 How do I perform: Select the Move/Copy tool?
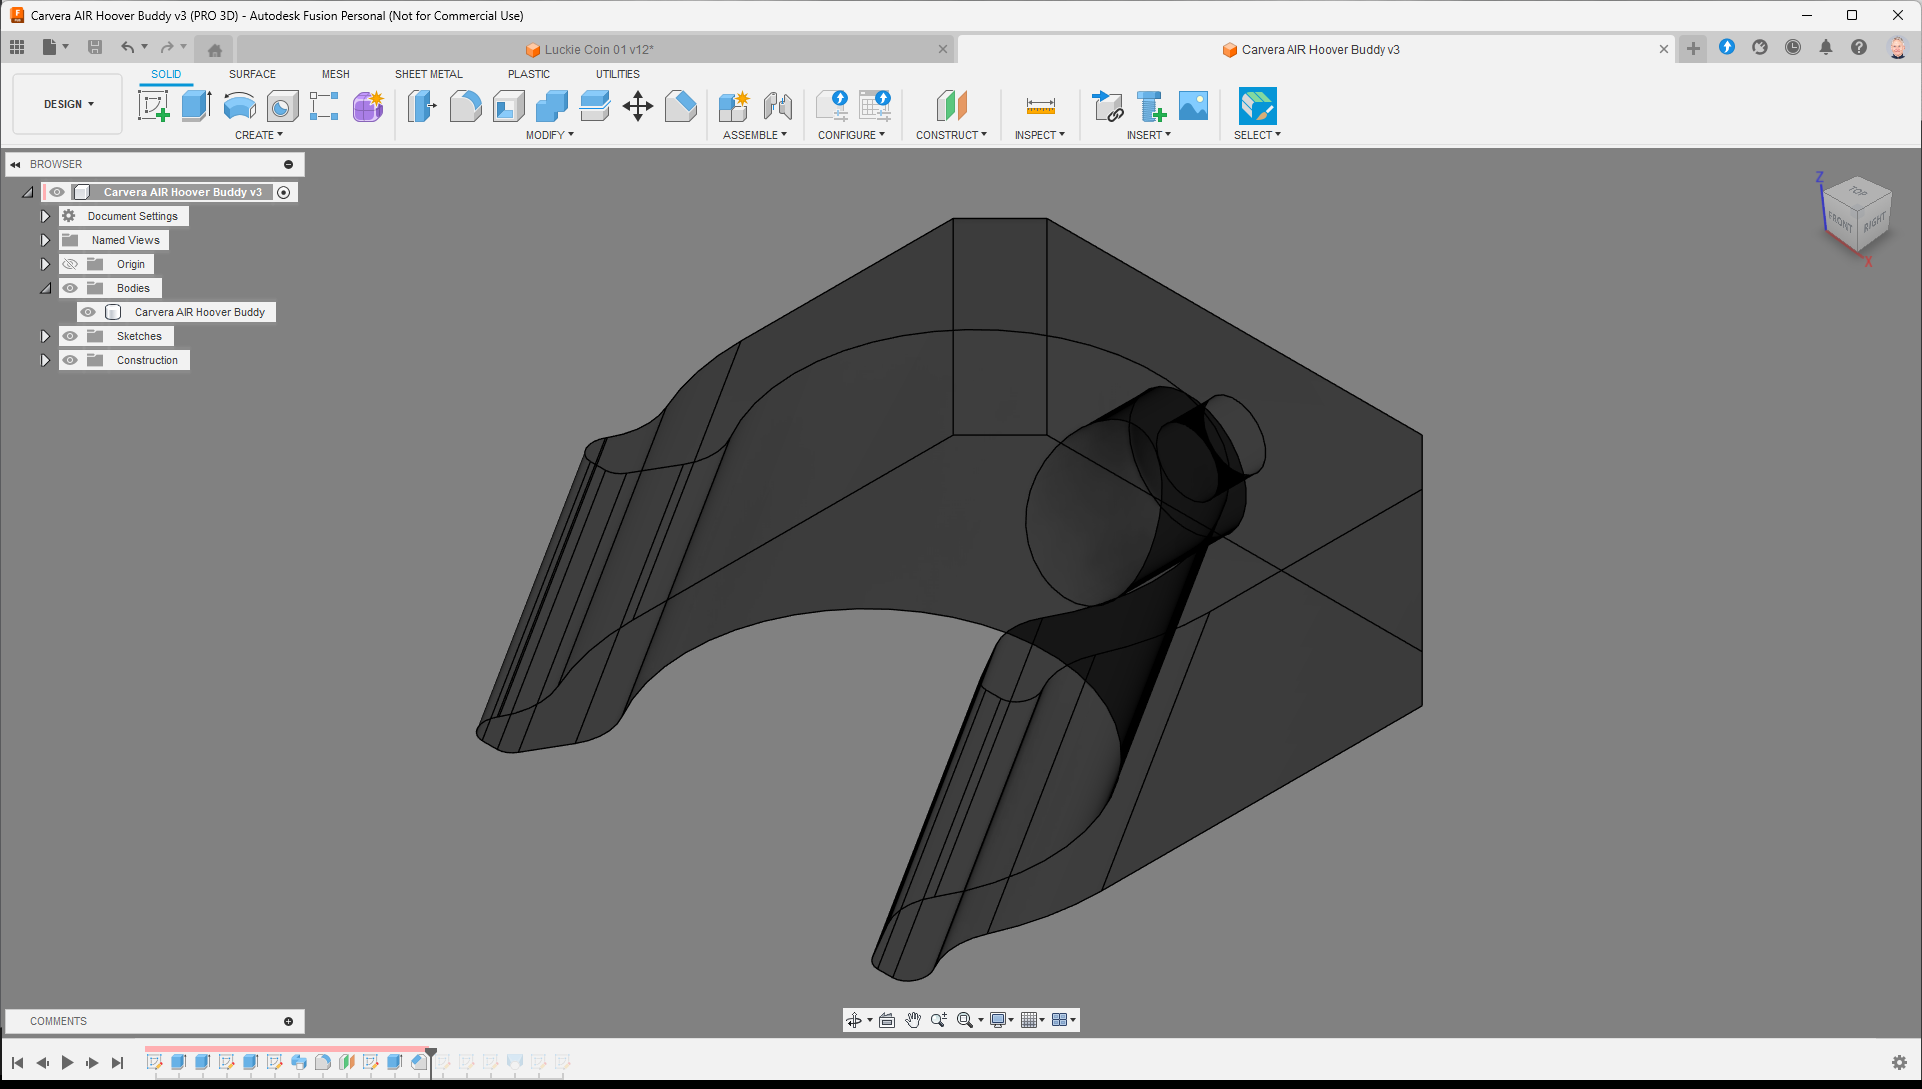pyautogui.click(x=637, y=106)
